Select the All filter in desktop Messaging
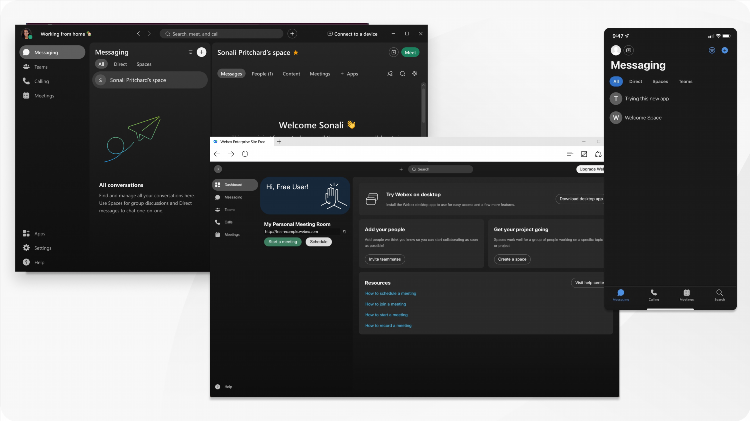Screen dimensions: 750x421 (101, 64)
